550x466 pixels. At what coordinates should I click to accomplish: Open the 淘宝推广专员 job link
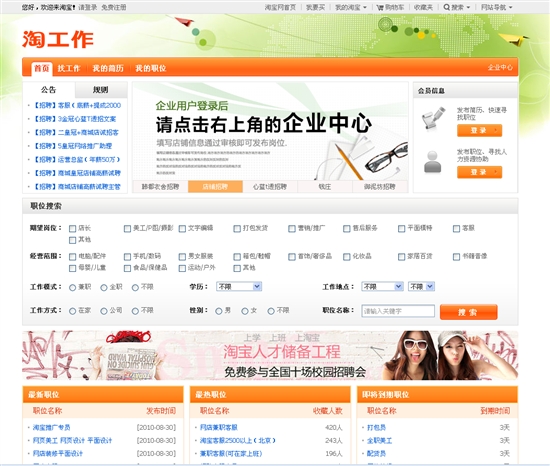point(52,427)
